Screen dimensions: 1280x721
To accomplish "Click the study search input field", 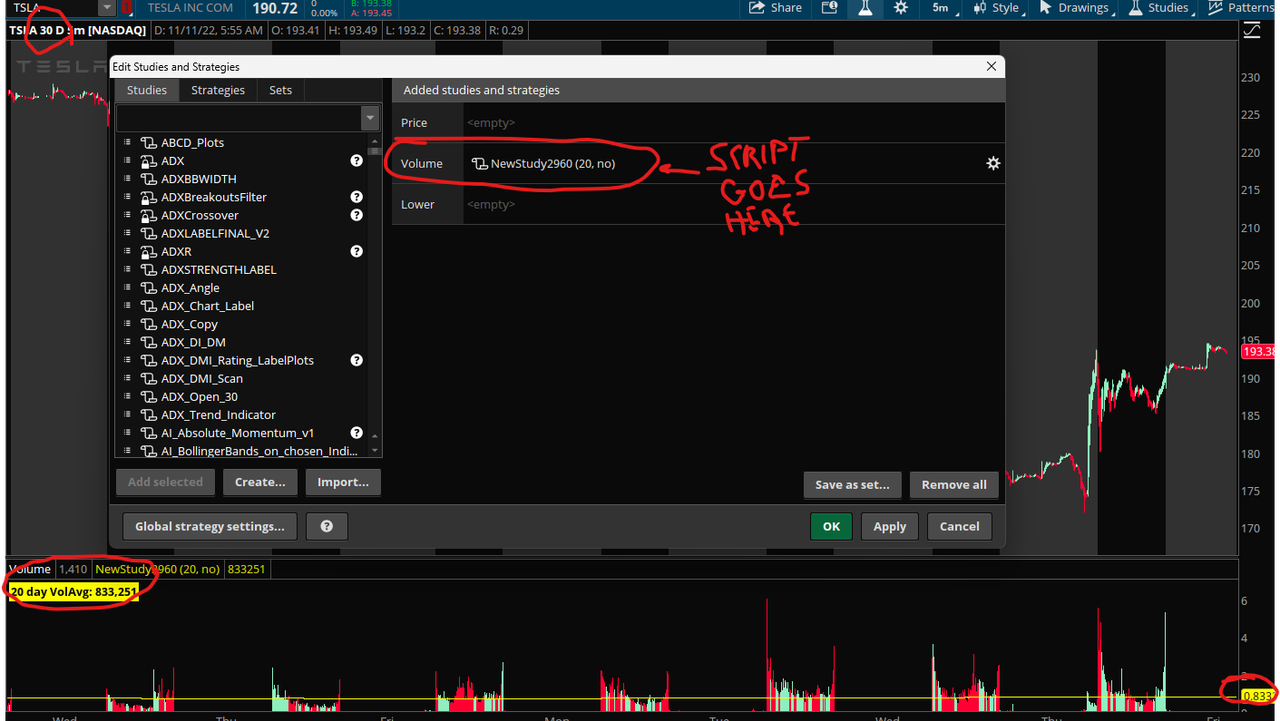I will [240, 117].
